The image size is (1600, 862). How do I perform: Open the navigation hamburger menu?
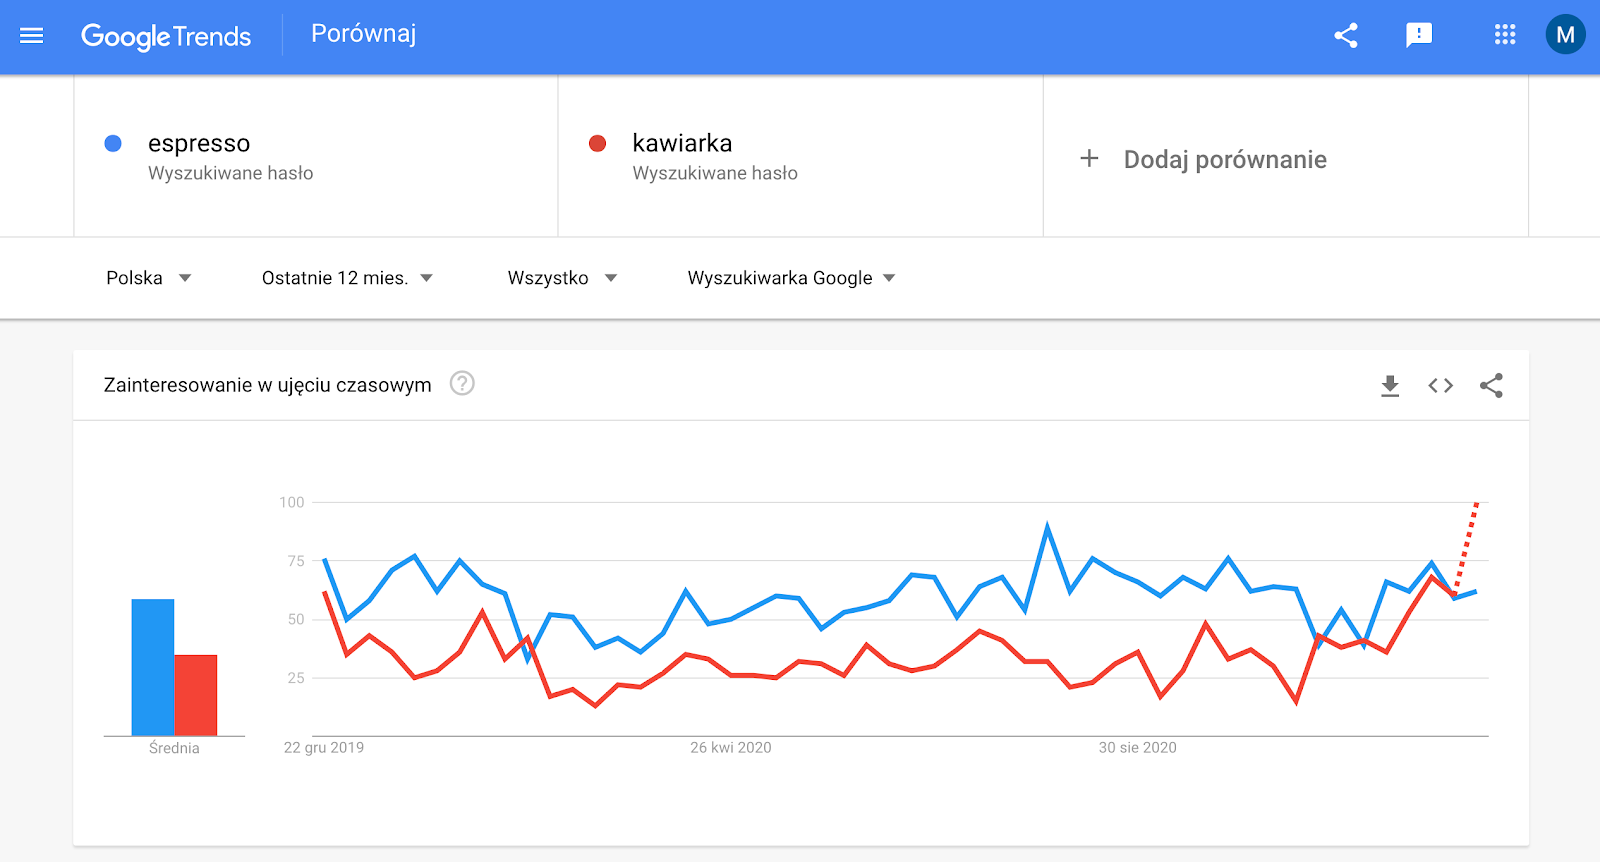(x=31, y=36)
